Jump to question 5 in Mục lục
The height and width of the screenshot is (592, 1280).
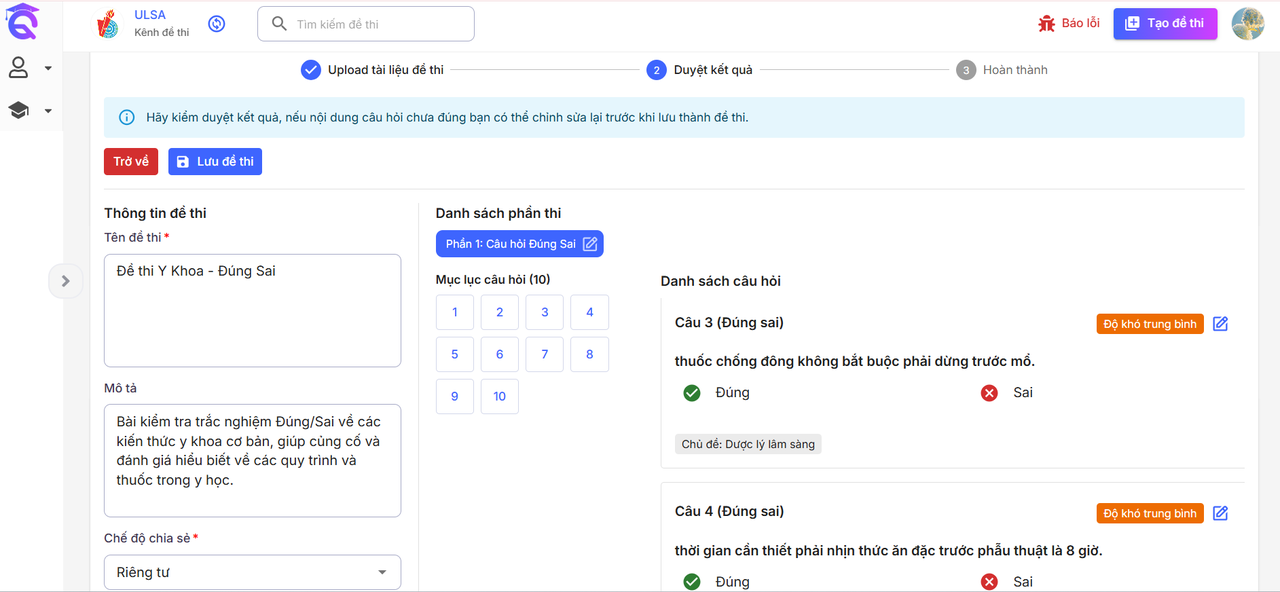[x=455, y=354]
